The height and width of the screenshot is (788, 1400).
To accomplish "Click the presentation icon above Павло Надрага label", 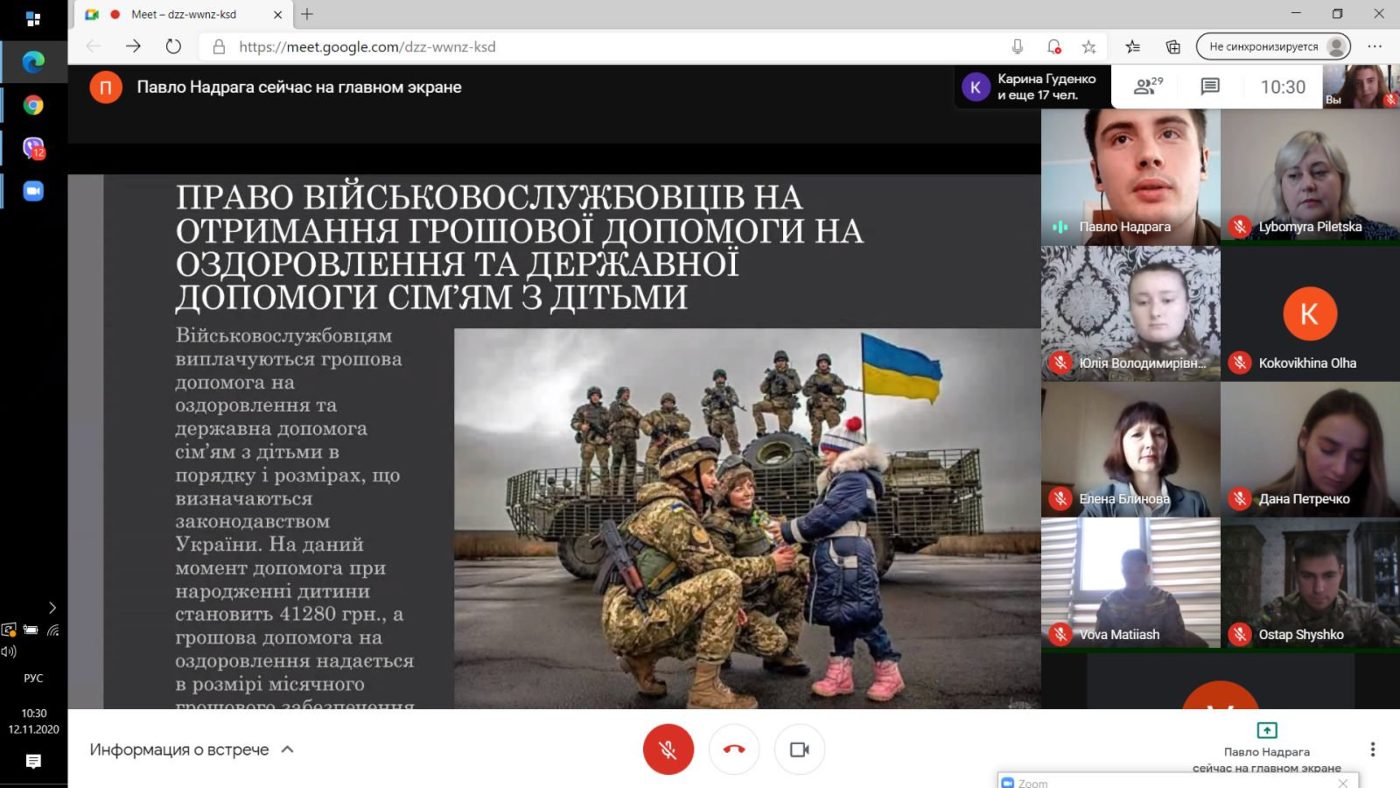I will (1267, 730).
